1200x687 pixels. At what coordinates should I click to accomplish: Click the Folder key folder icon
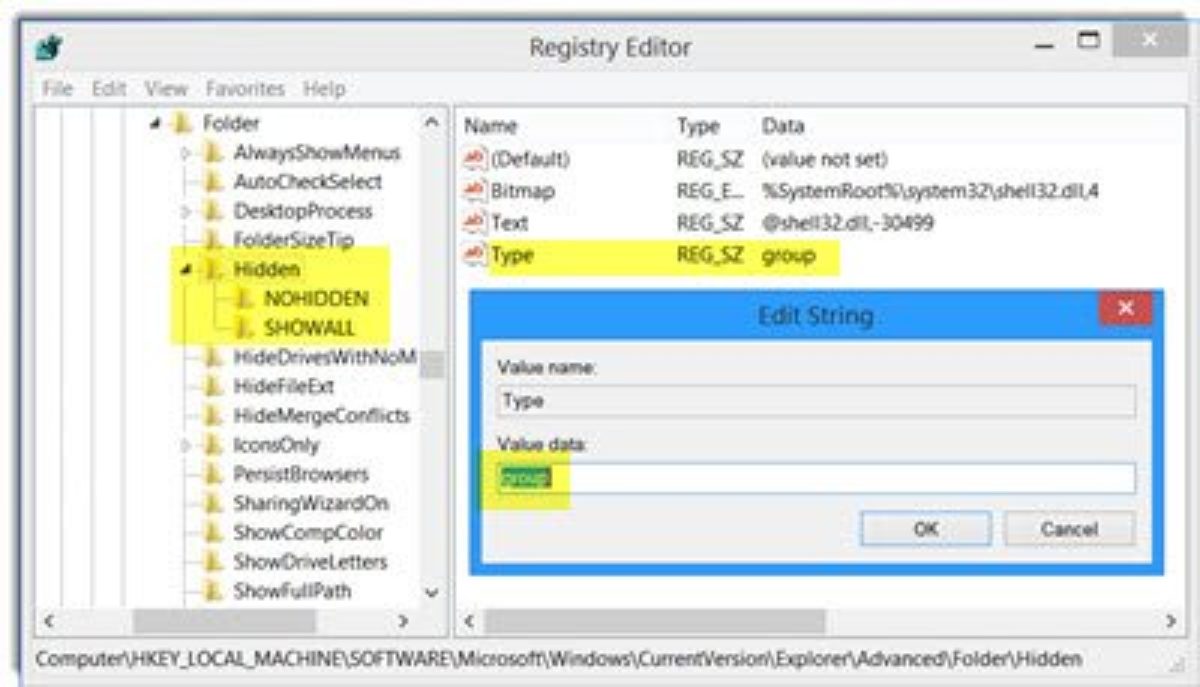click(x=182, y=124)
